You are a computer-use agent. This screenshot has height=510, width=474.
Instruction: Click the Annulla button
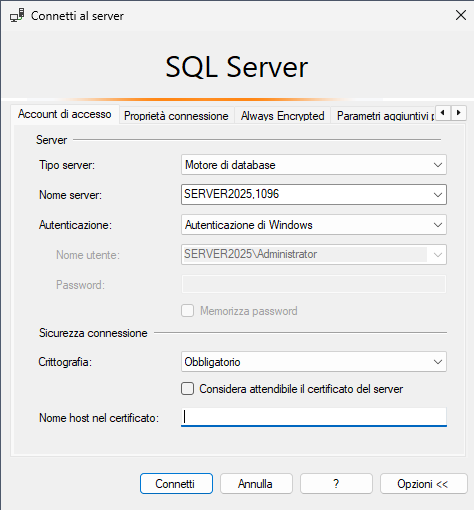[x=256, y=483]
